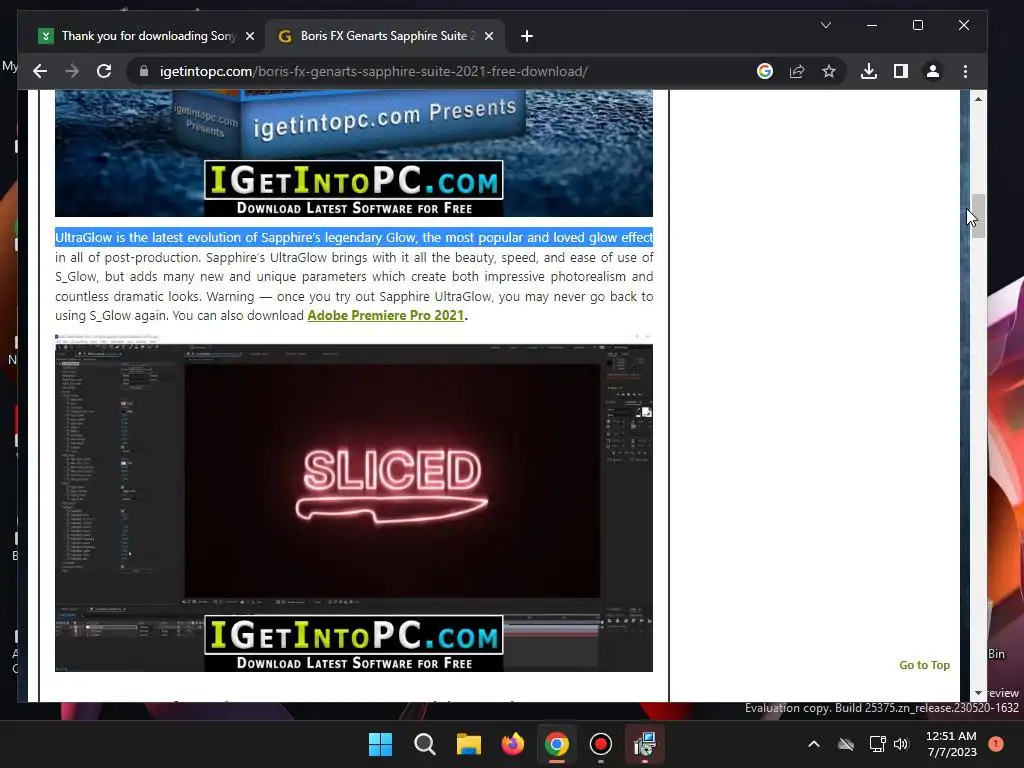Image resolution: width=1024 pixels, height=768 pixels.
Task: Expand the tab search dropdown arrow
Action: (x=826, y=25)
